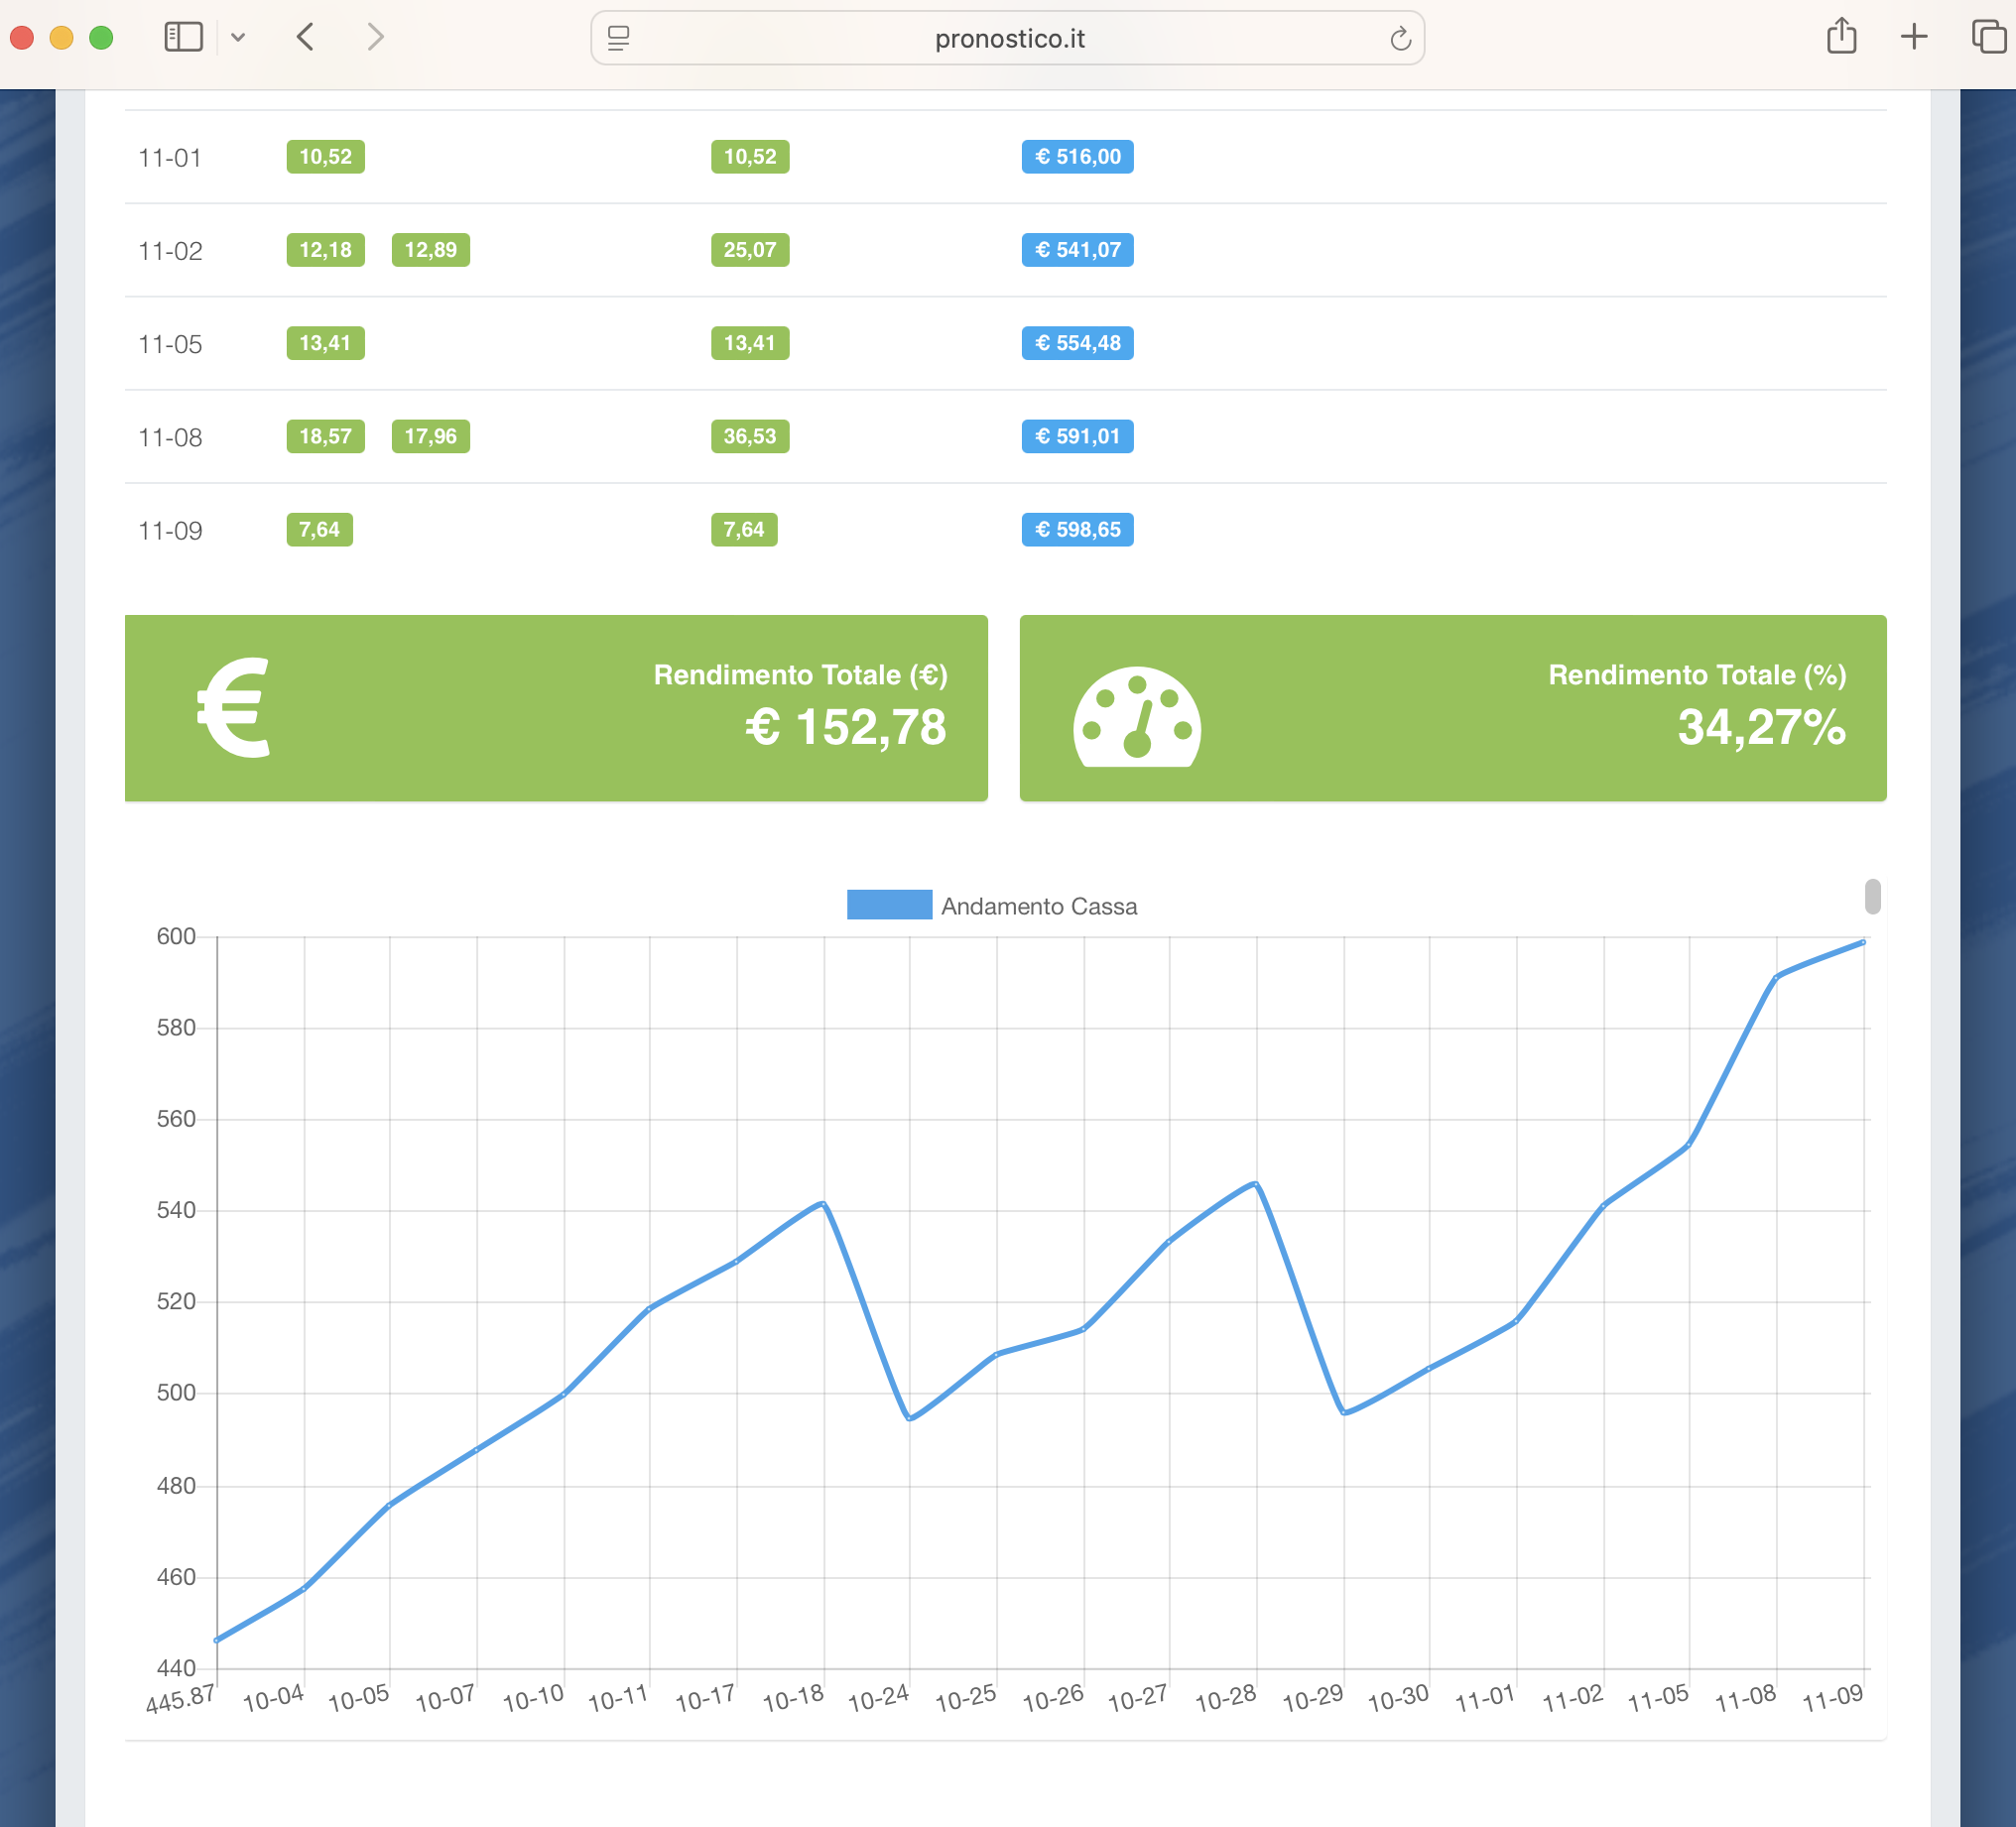
Task: Click the pronostico.it address field
Action: [x=1008, y=38]
